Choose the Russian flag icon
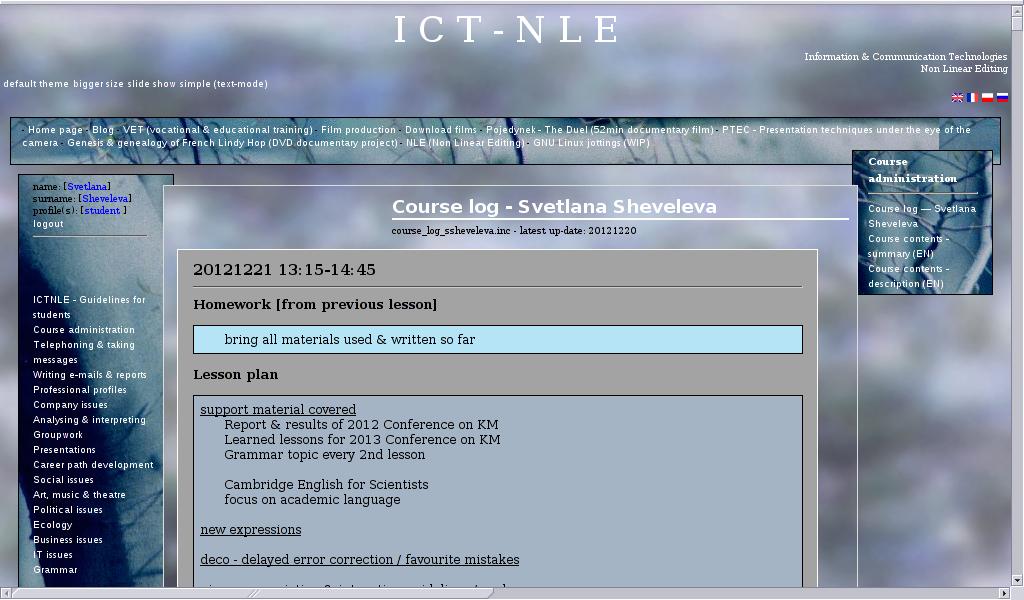Viewport: 1024px width, 600px height. [1002, 97]
